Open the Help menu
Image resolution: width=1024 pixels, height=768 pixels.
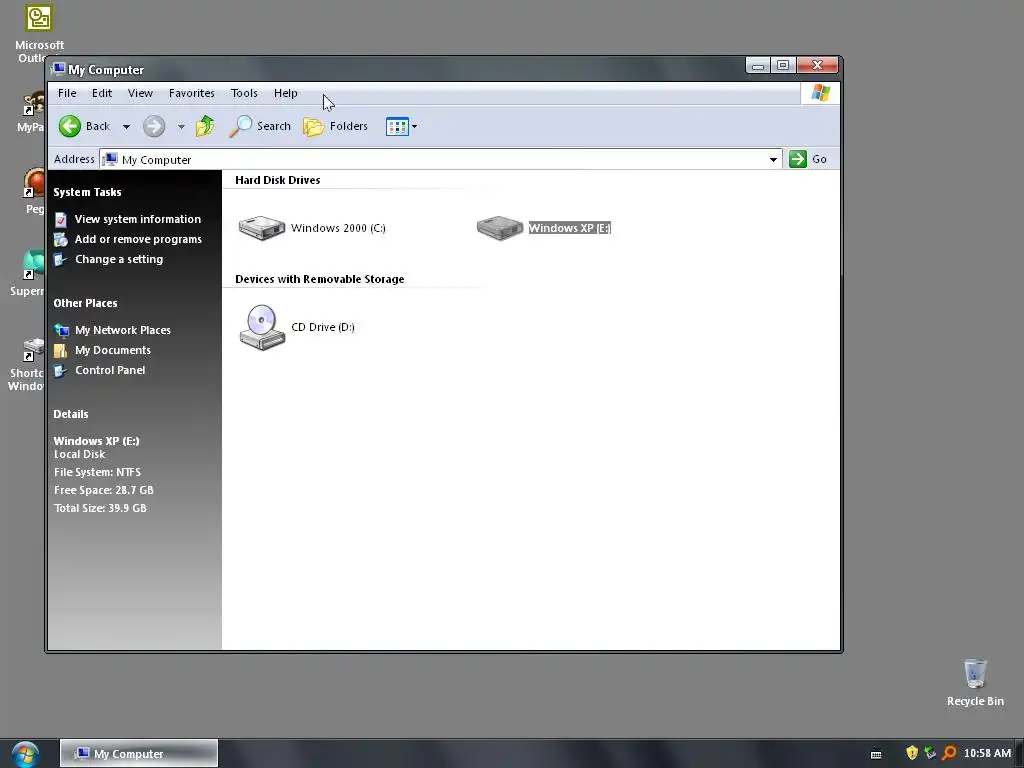coord(285,93)
